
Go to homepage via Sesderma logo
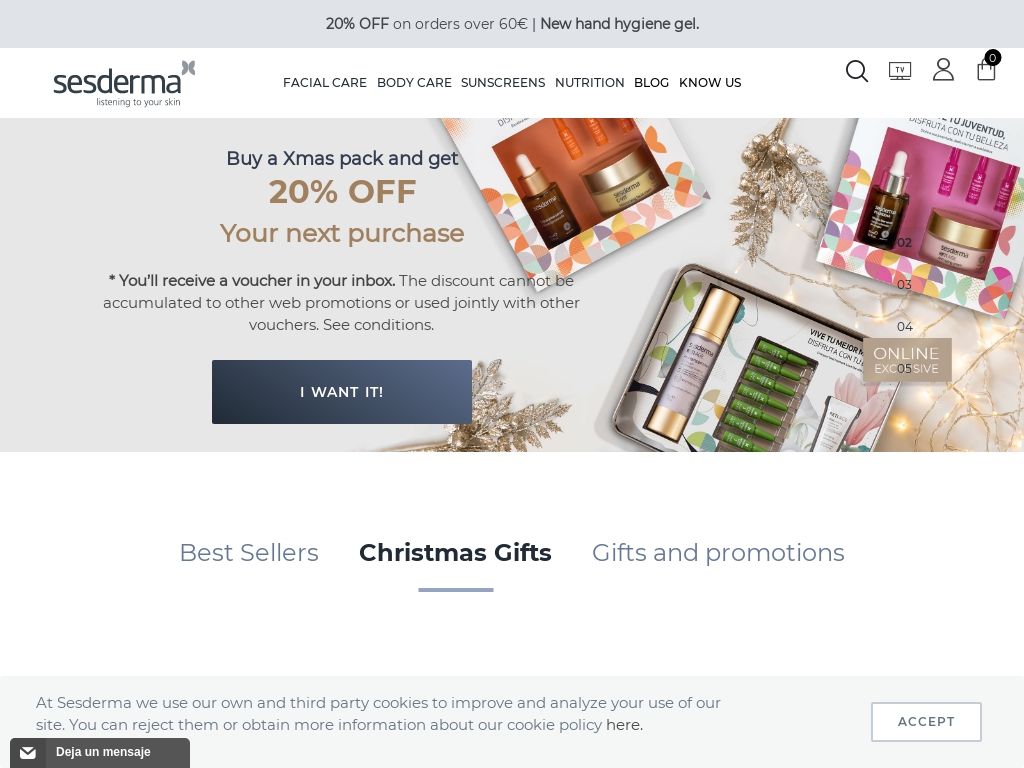point(124,83)
